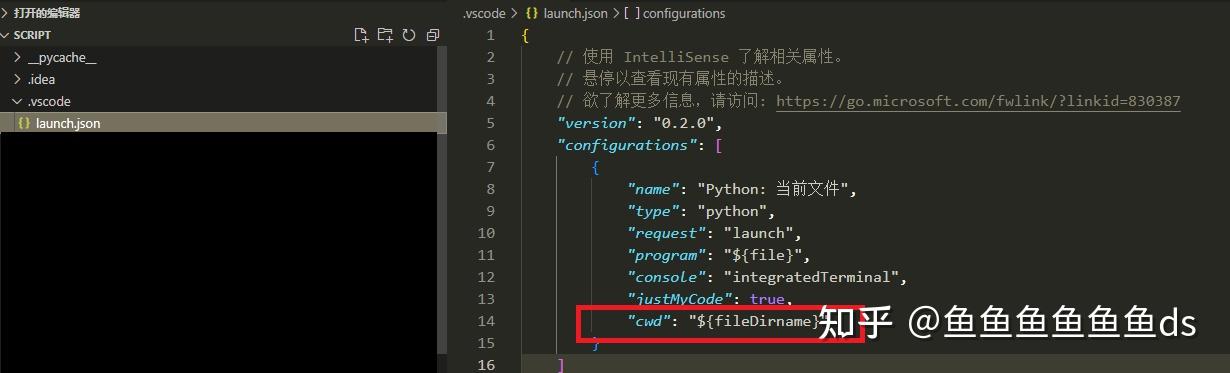Collapse all folders in explorer icon

coord(433,35)
